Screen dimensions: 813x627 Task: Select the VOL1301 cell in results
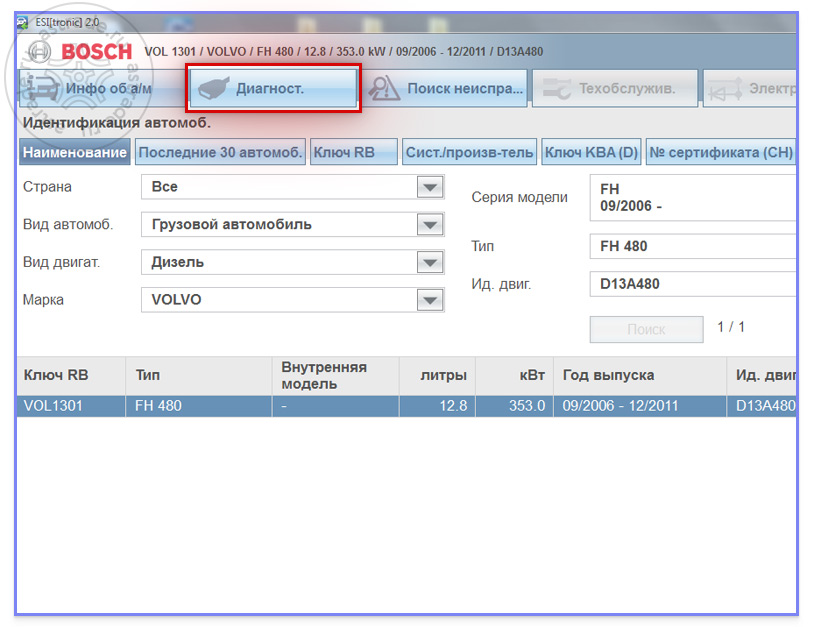pyautogui.click(x=71, y=406)
